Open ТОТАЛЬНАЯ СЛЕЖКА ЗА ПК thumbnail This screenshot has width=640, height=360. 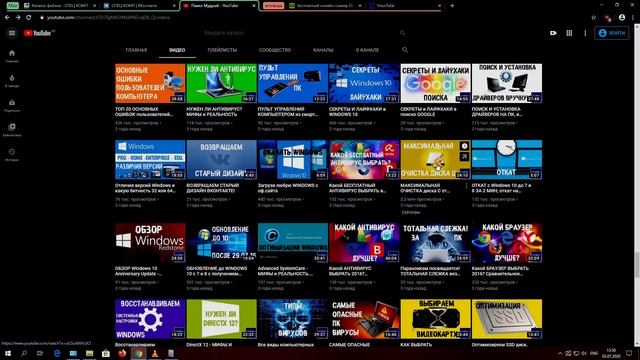click(436, 242)
